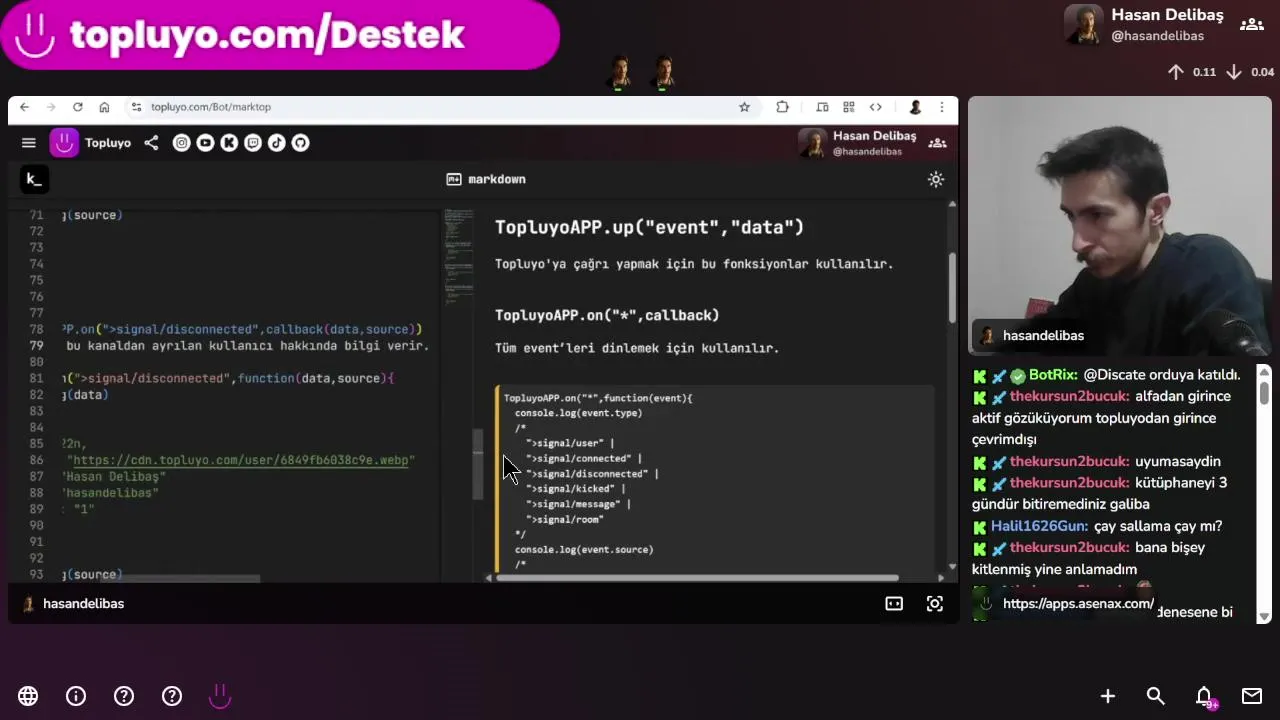This screenshot has height=720, width=1280.
Task: Click the chat scrollbar up arrow
Action: tap(1264, 372)
